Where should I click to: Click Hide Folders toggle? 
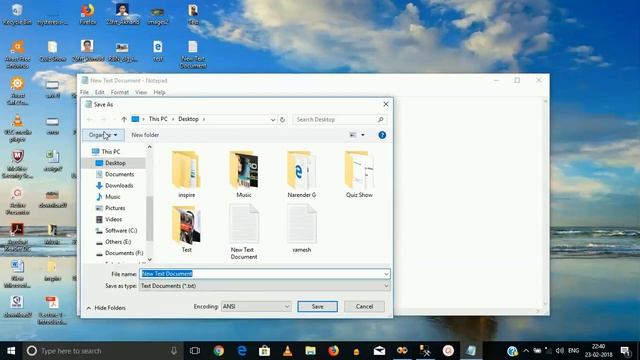click(106, 308)
